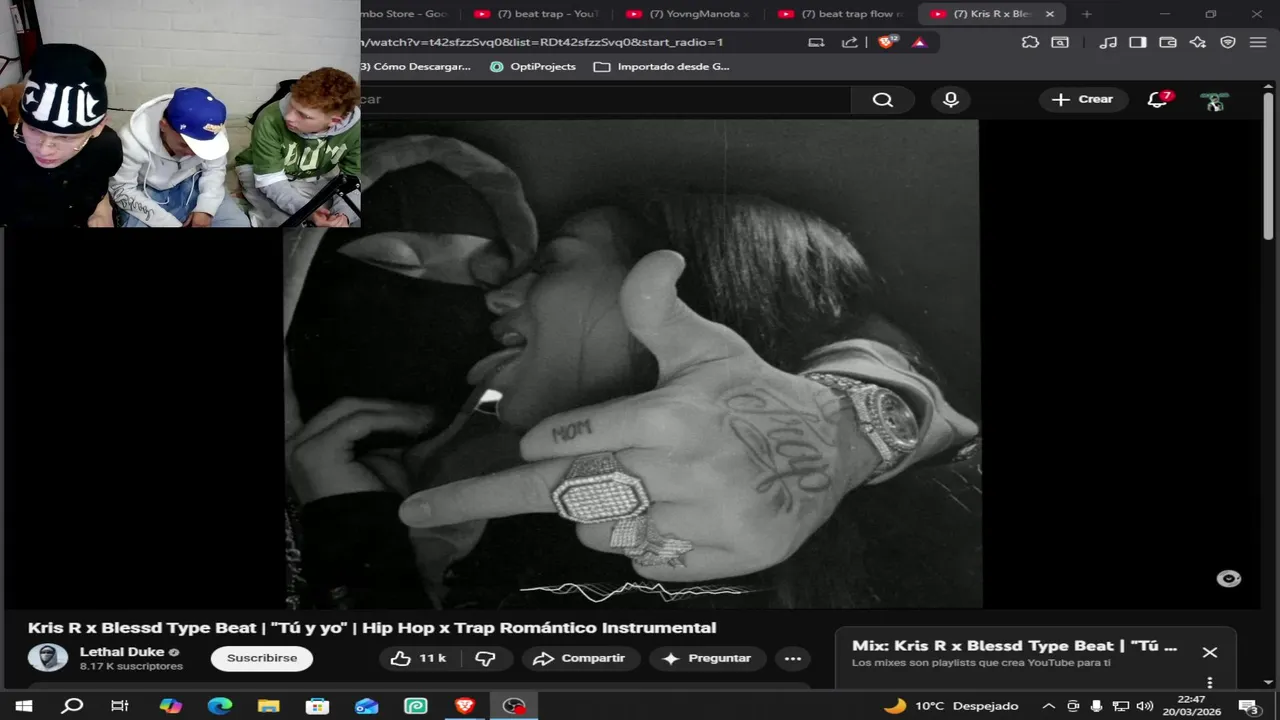Expand the system tray hidden icons chevron
This screenshot has height=720, width=1280.
click(x=1048, y=706)
